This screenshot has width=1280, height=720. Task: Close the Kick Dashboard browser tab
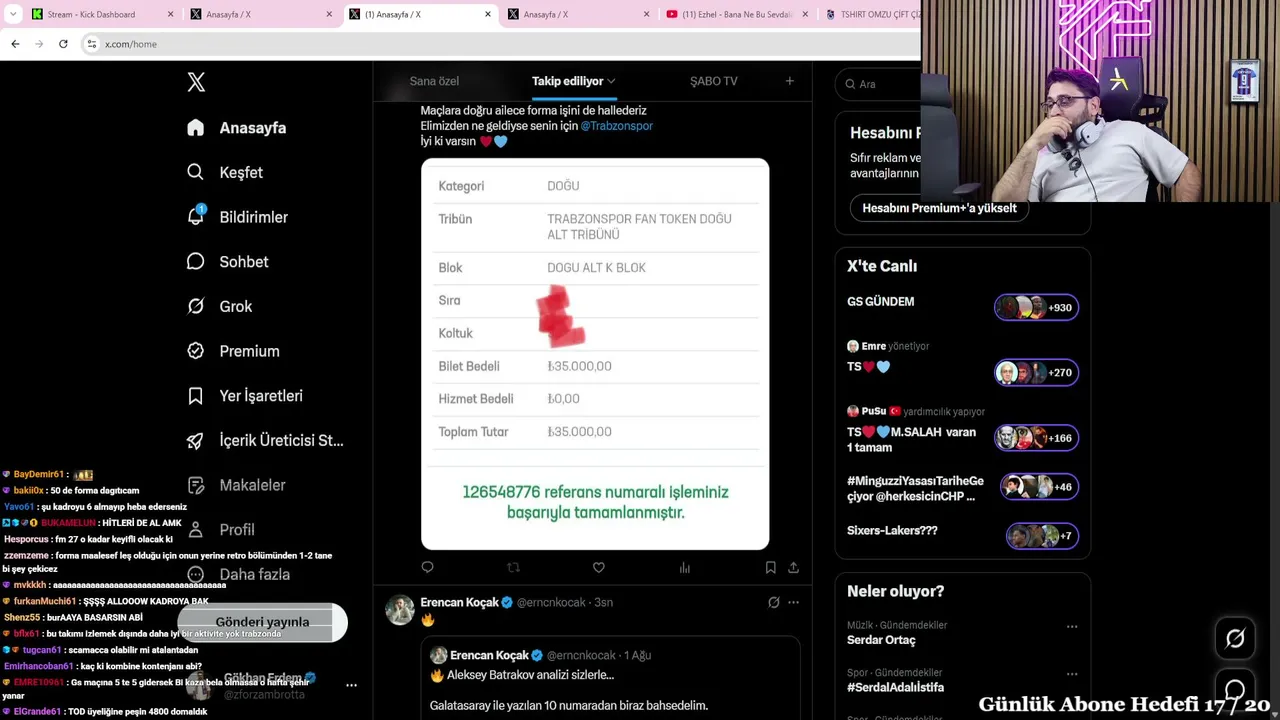click(170, 14)
